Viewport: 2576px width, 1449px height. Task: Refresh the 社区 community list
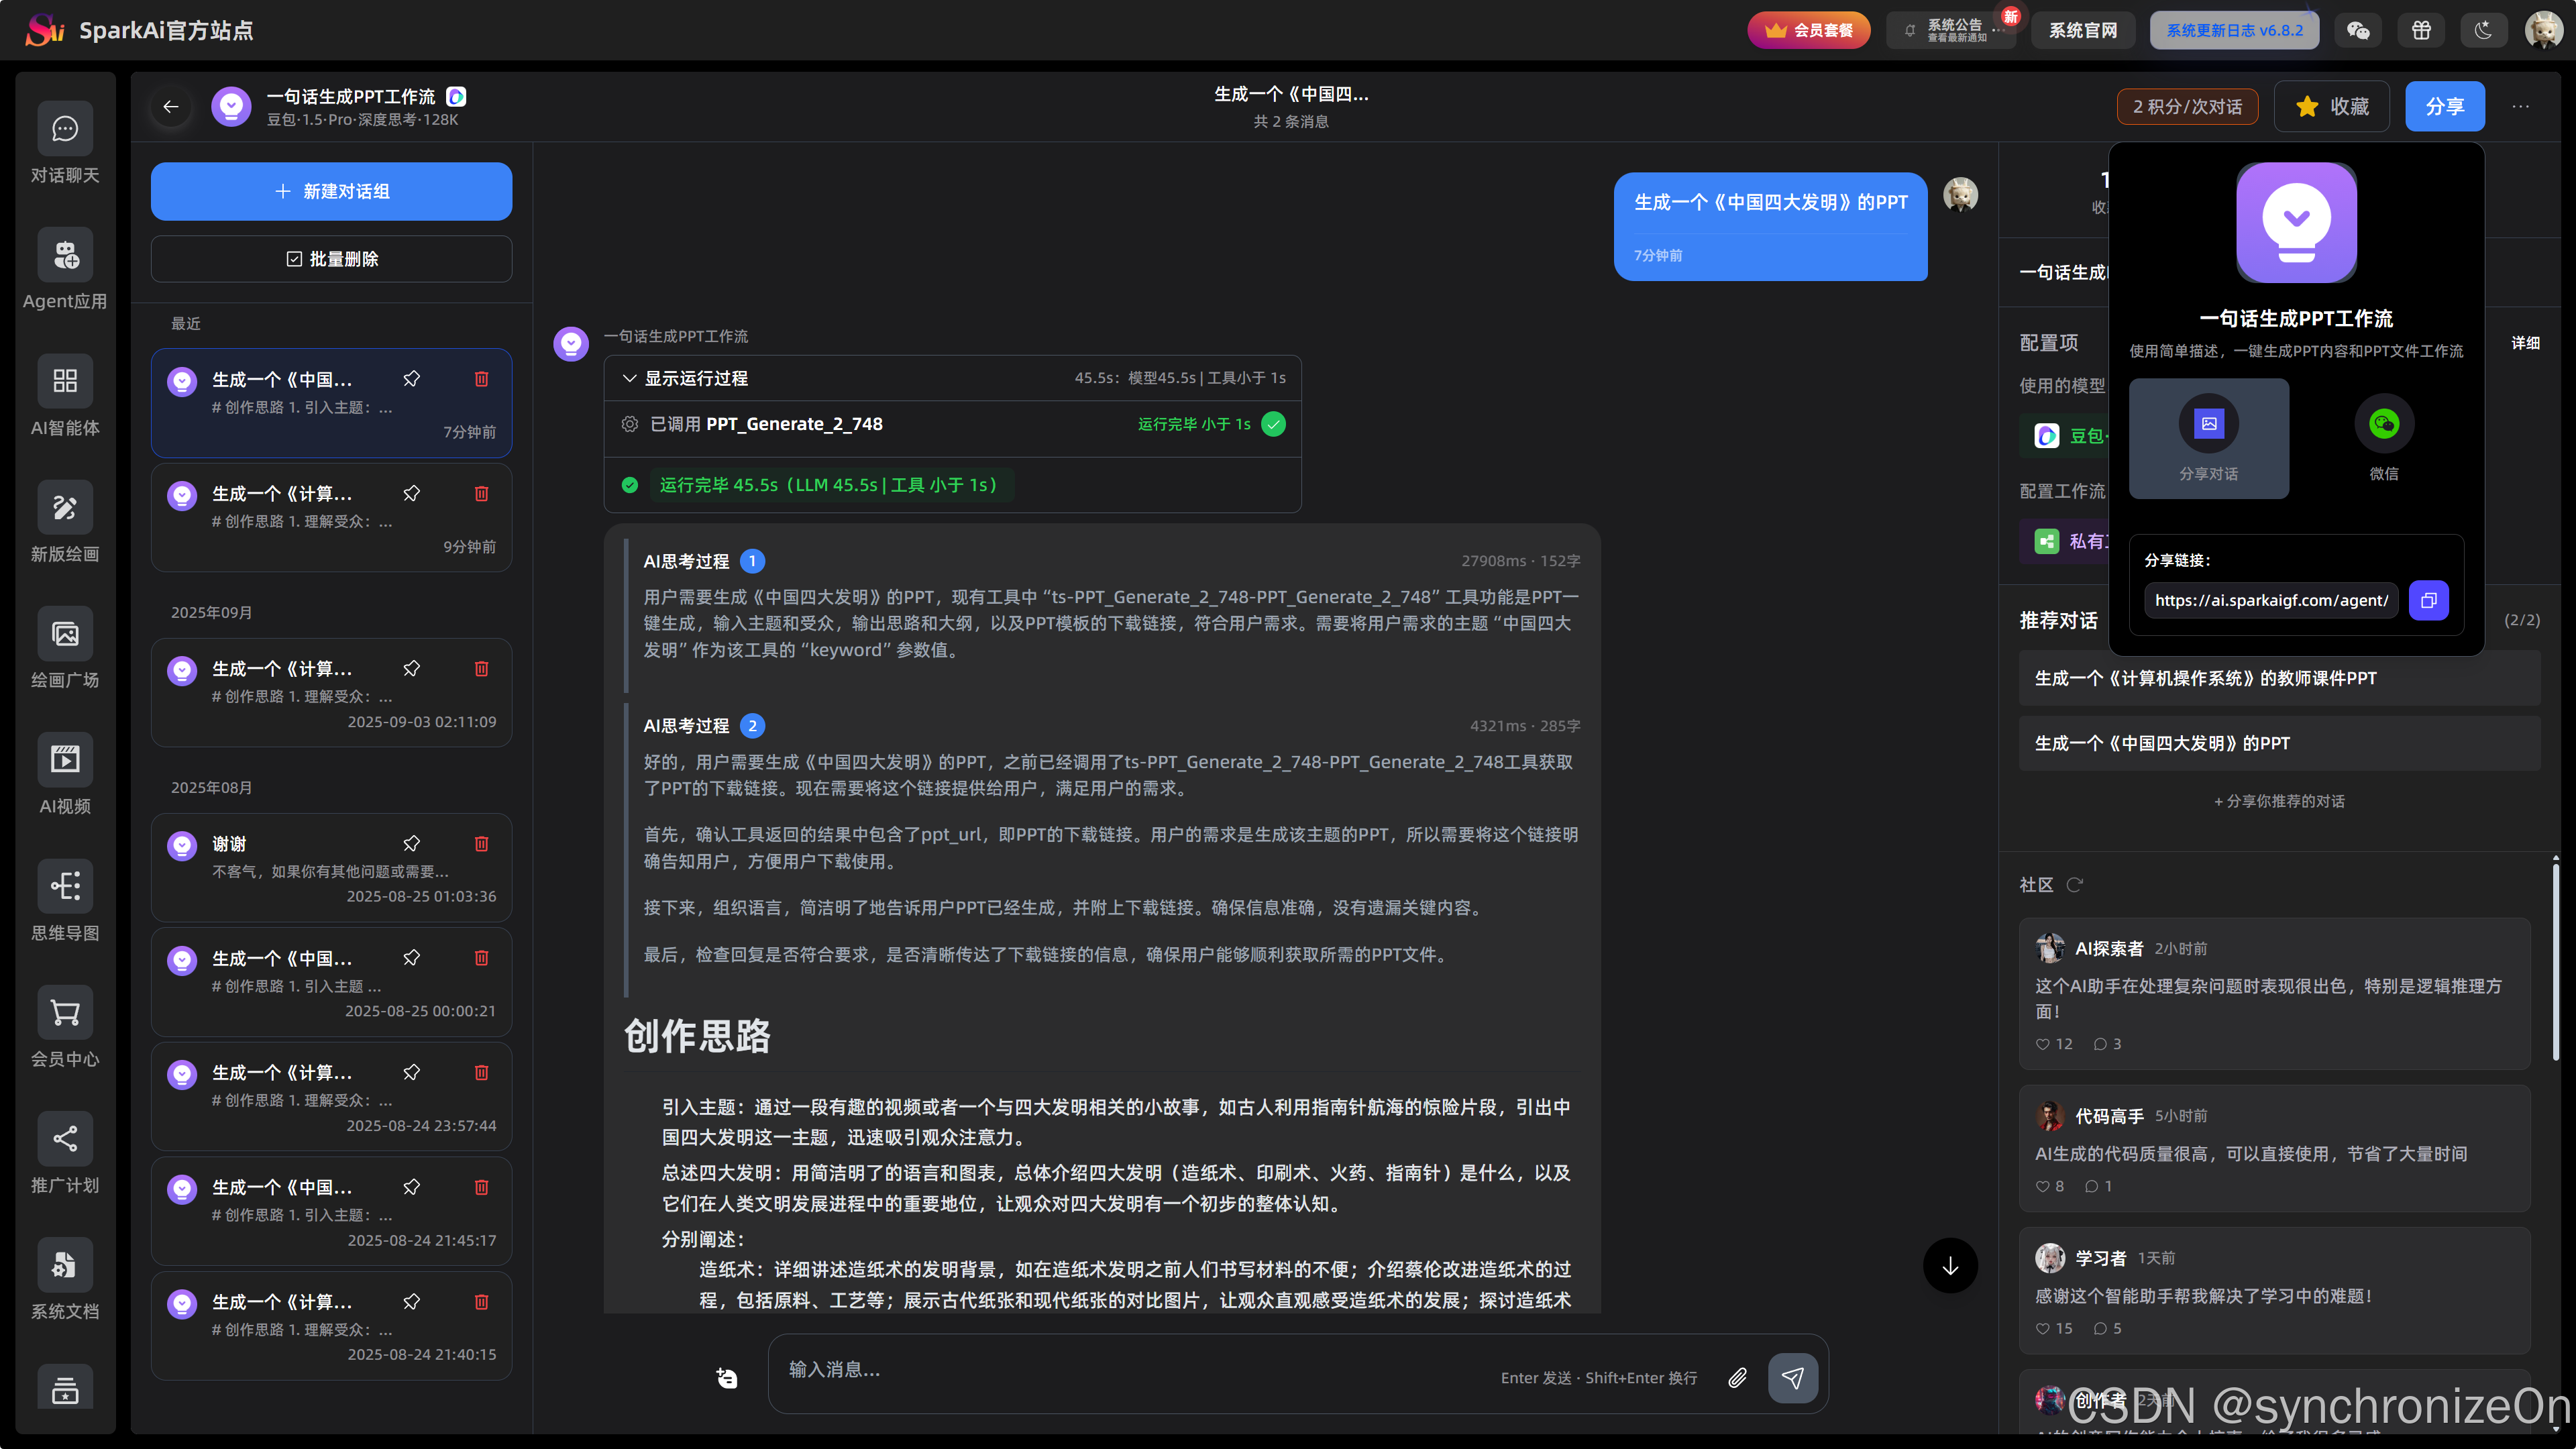coord(2075,884)
